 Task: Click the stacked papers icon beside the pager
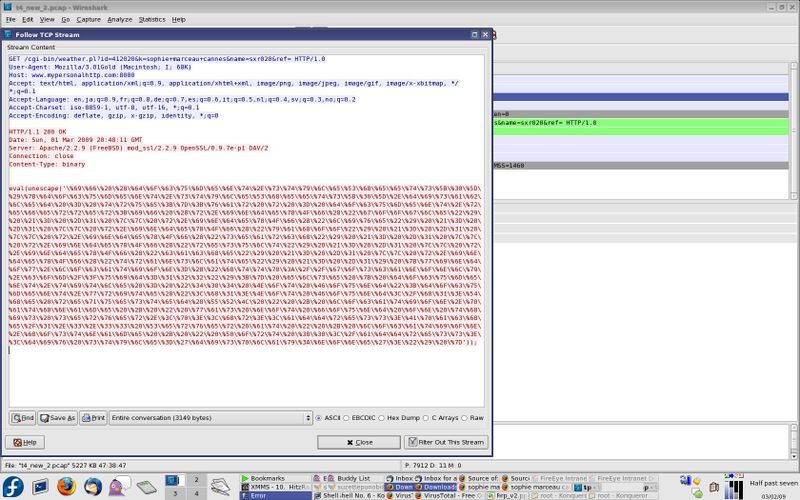[220, 487]
